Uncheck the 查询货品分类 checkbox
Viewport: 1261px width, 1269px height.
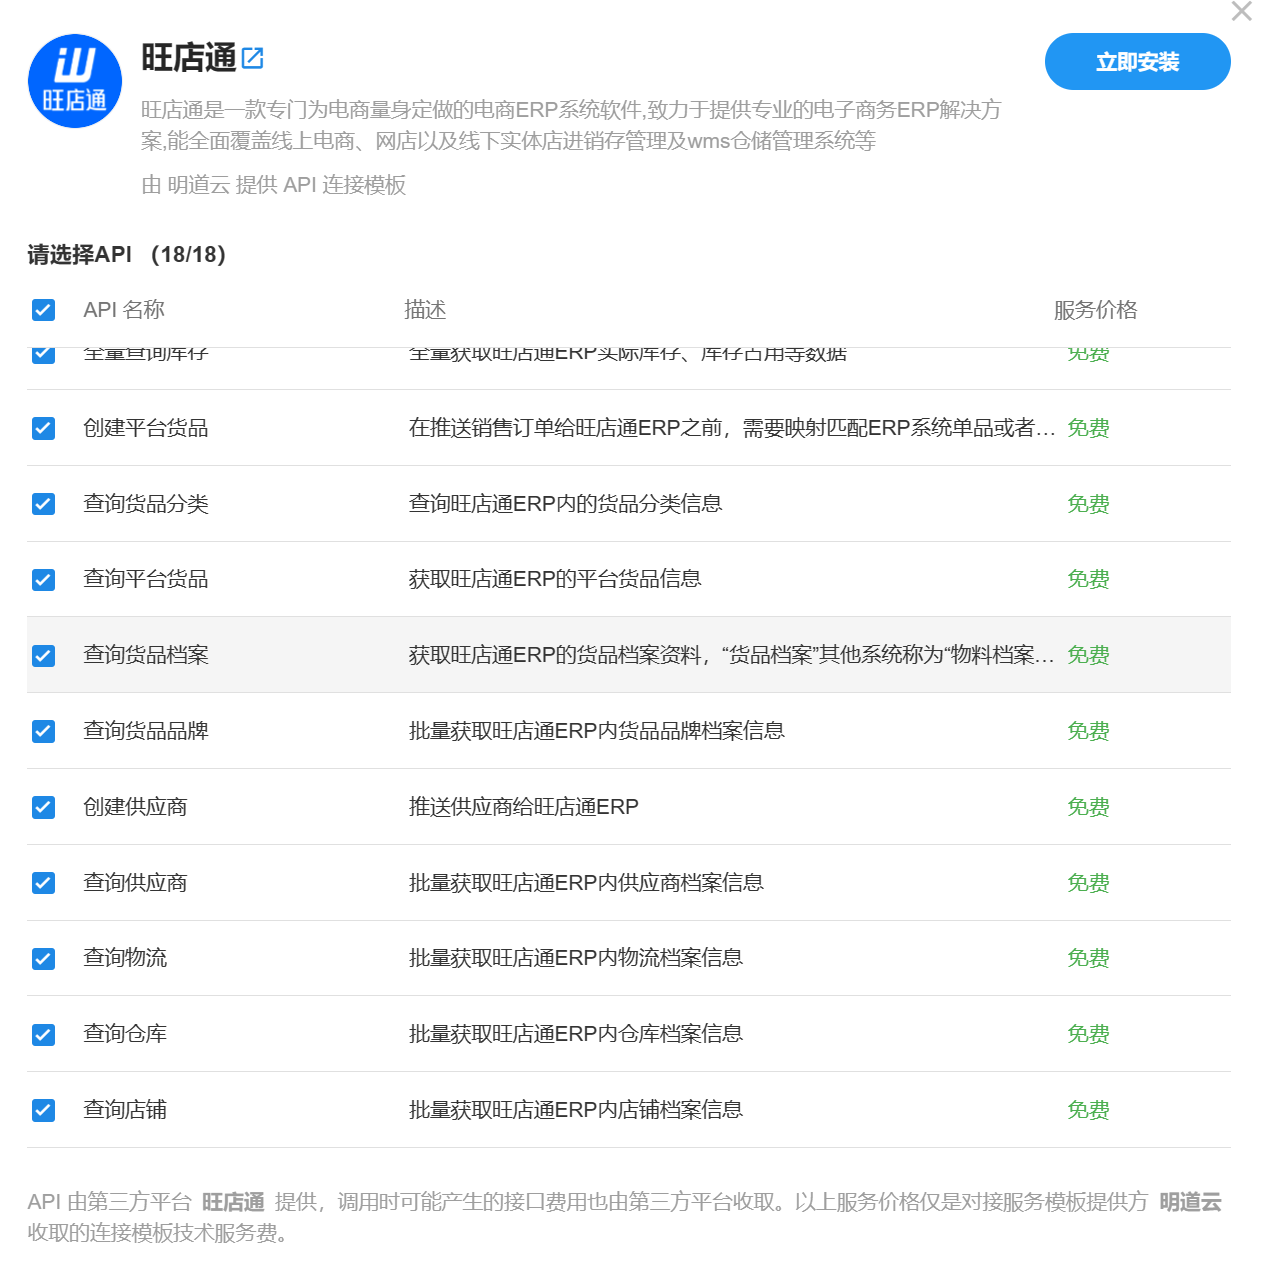coord(43,504)
